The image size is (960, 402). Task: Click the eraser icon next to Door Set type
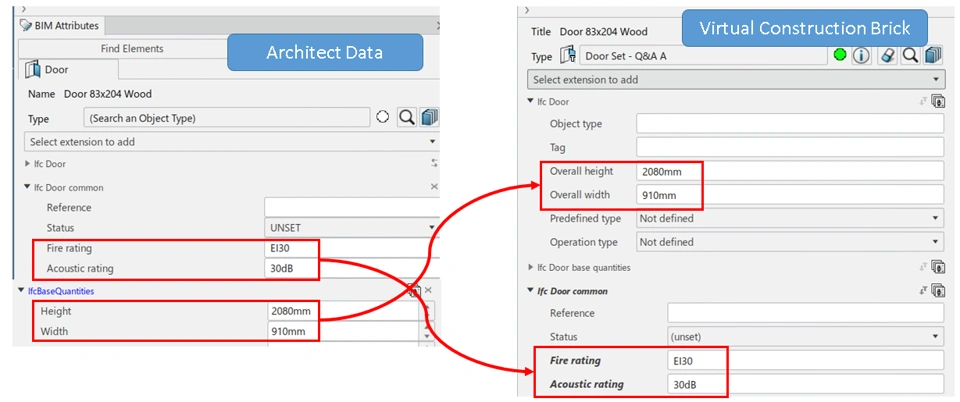click(887, 56)
